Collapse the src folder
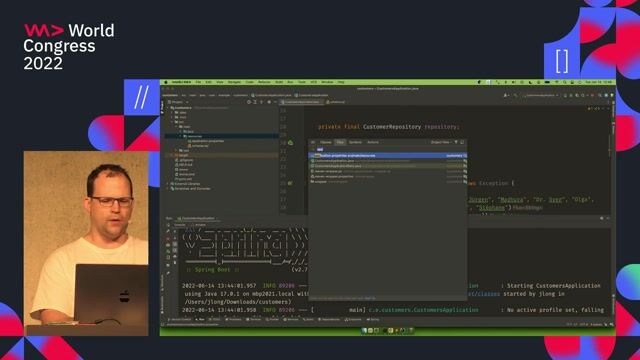Viewport: 640px width, 360px height. (172, 122)
